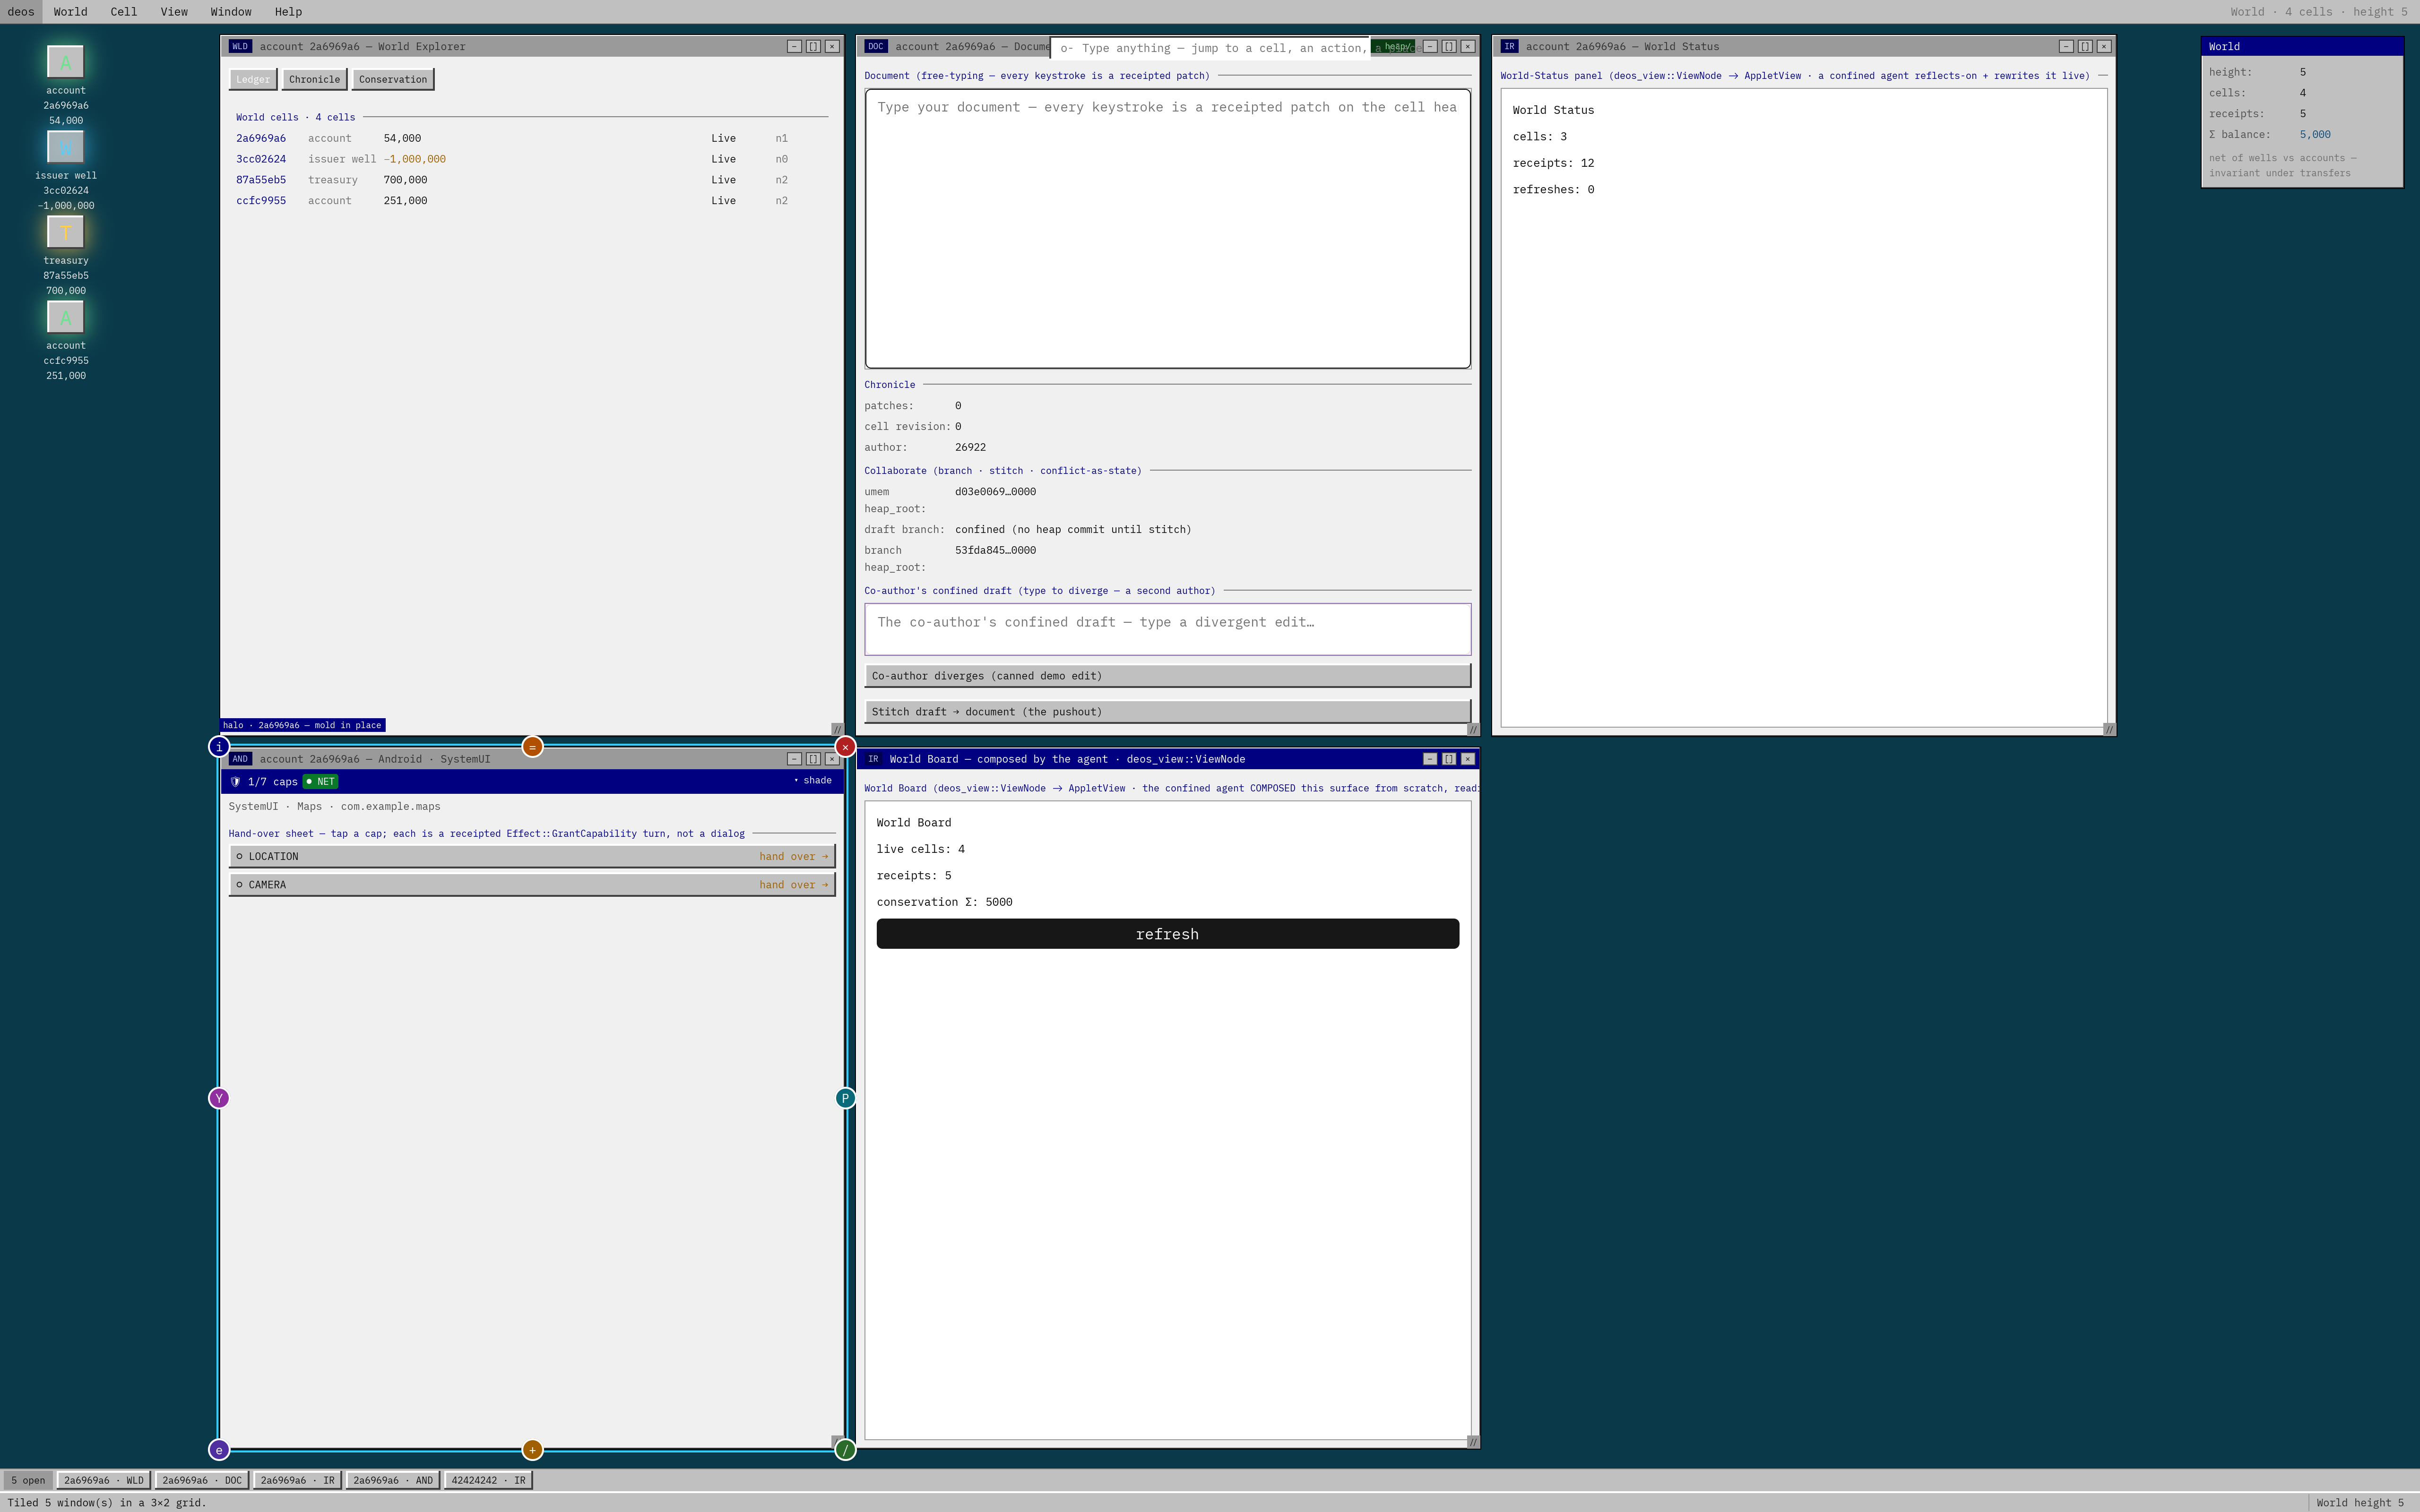Click the WLD badge in World Explorer title

[x=240, y=46]
